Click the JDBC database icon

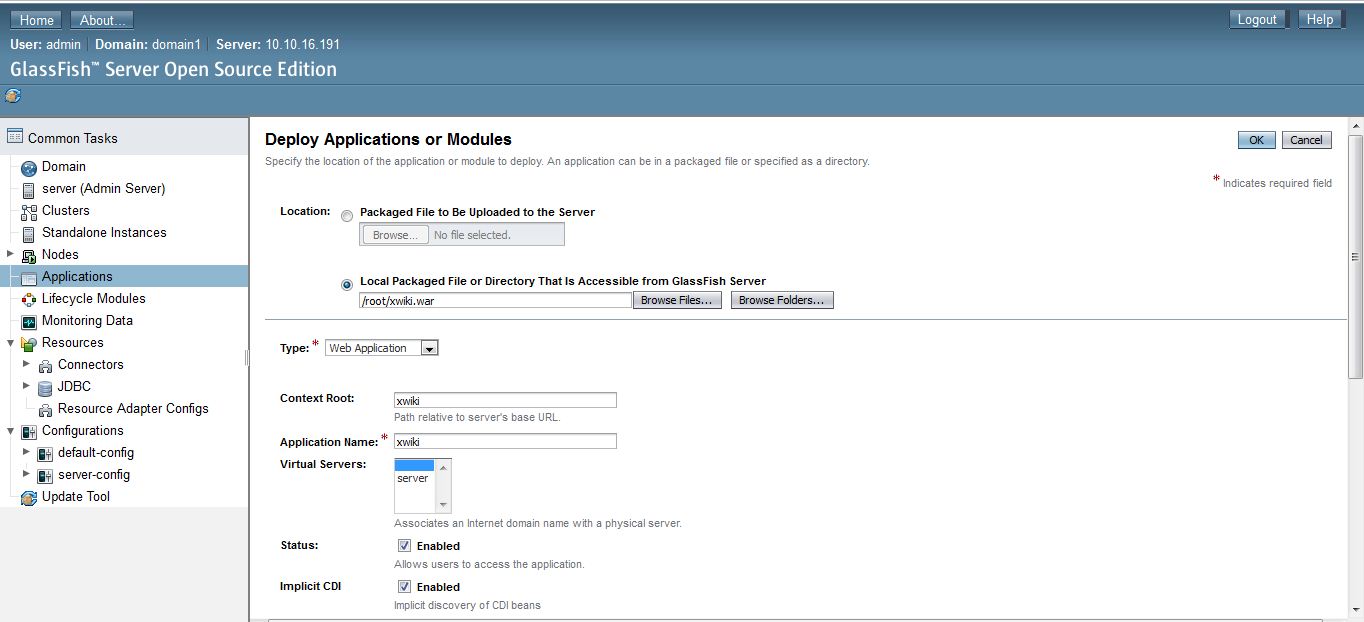[45, 387]
